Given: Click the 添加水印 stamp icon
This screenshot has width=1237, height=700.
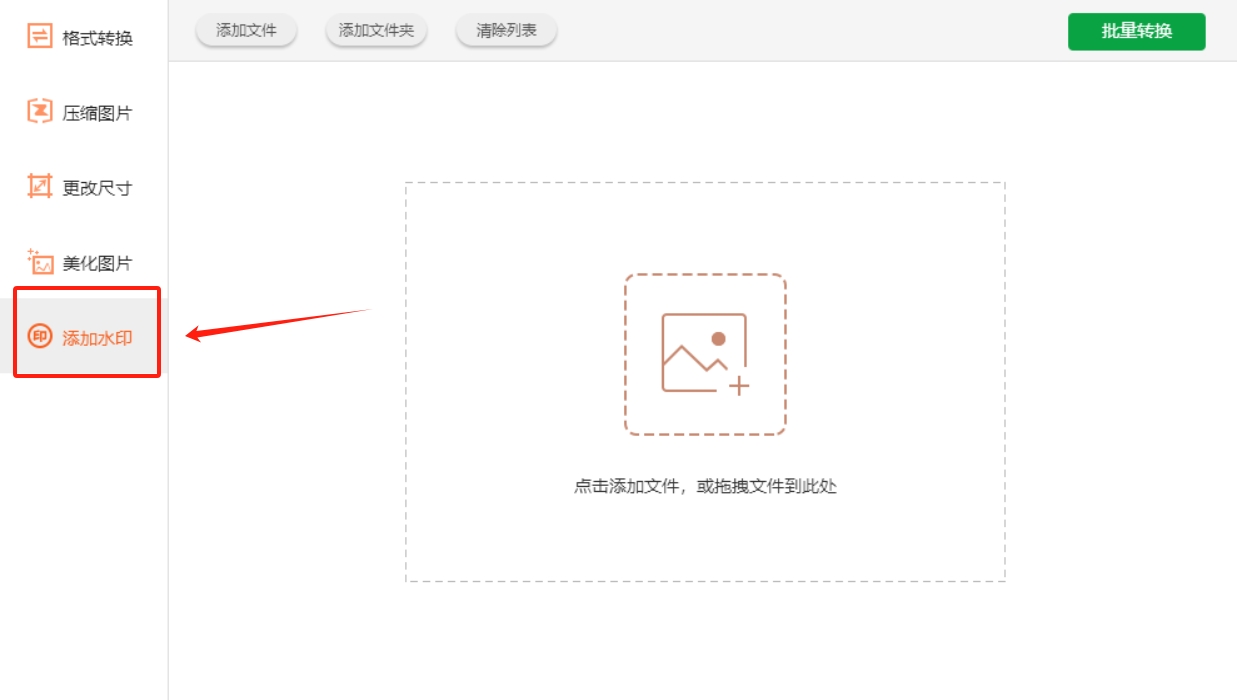Looking at the screenshot, I should click(39, 337).
